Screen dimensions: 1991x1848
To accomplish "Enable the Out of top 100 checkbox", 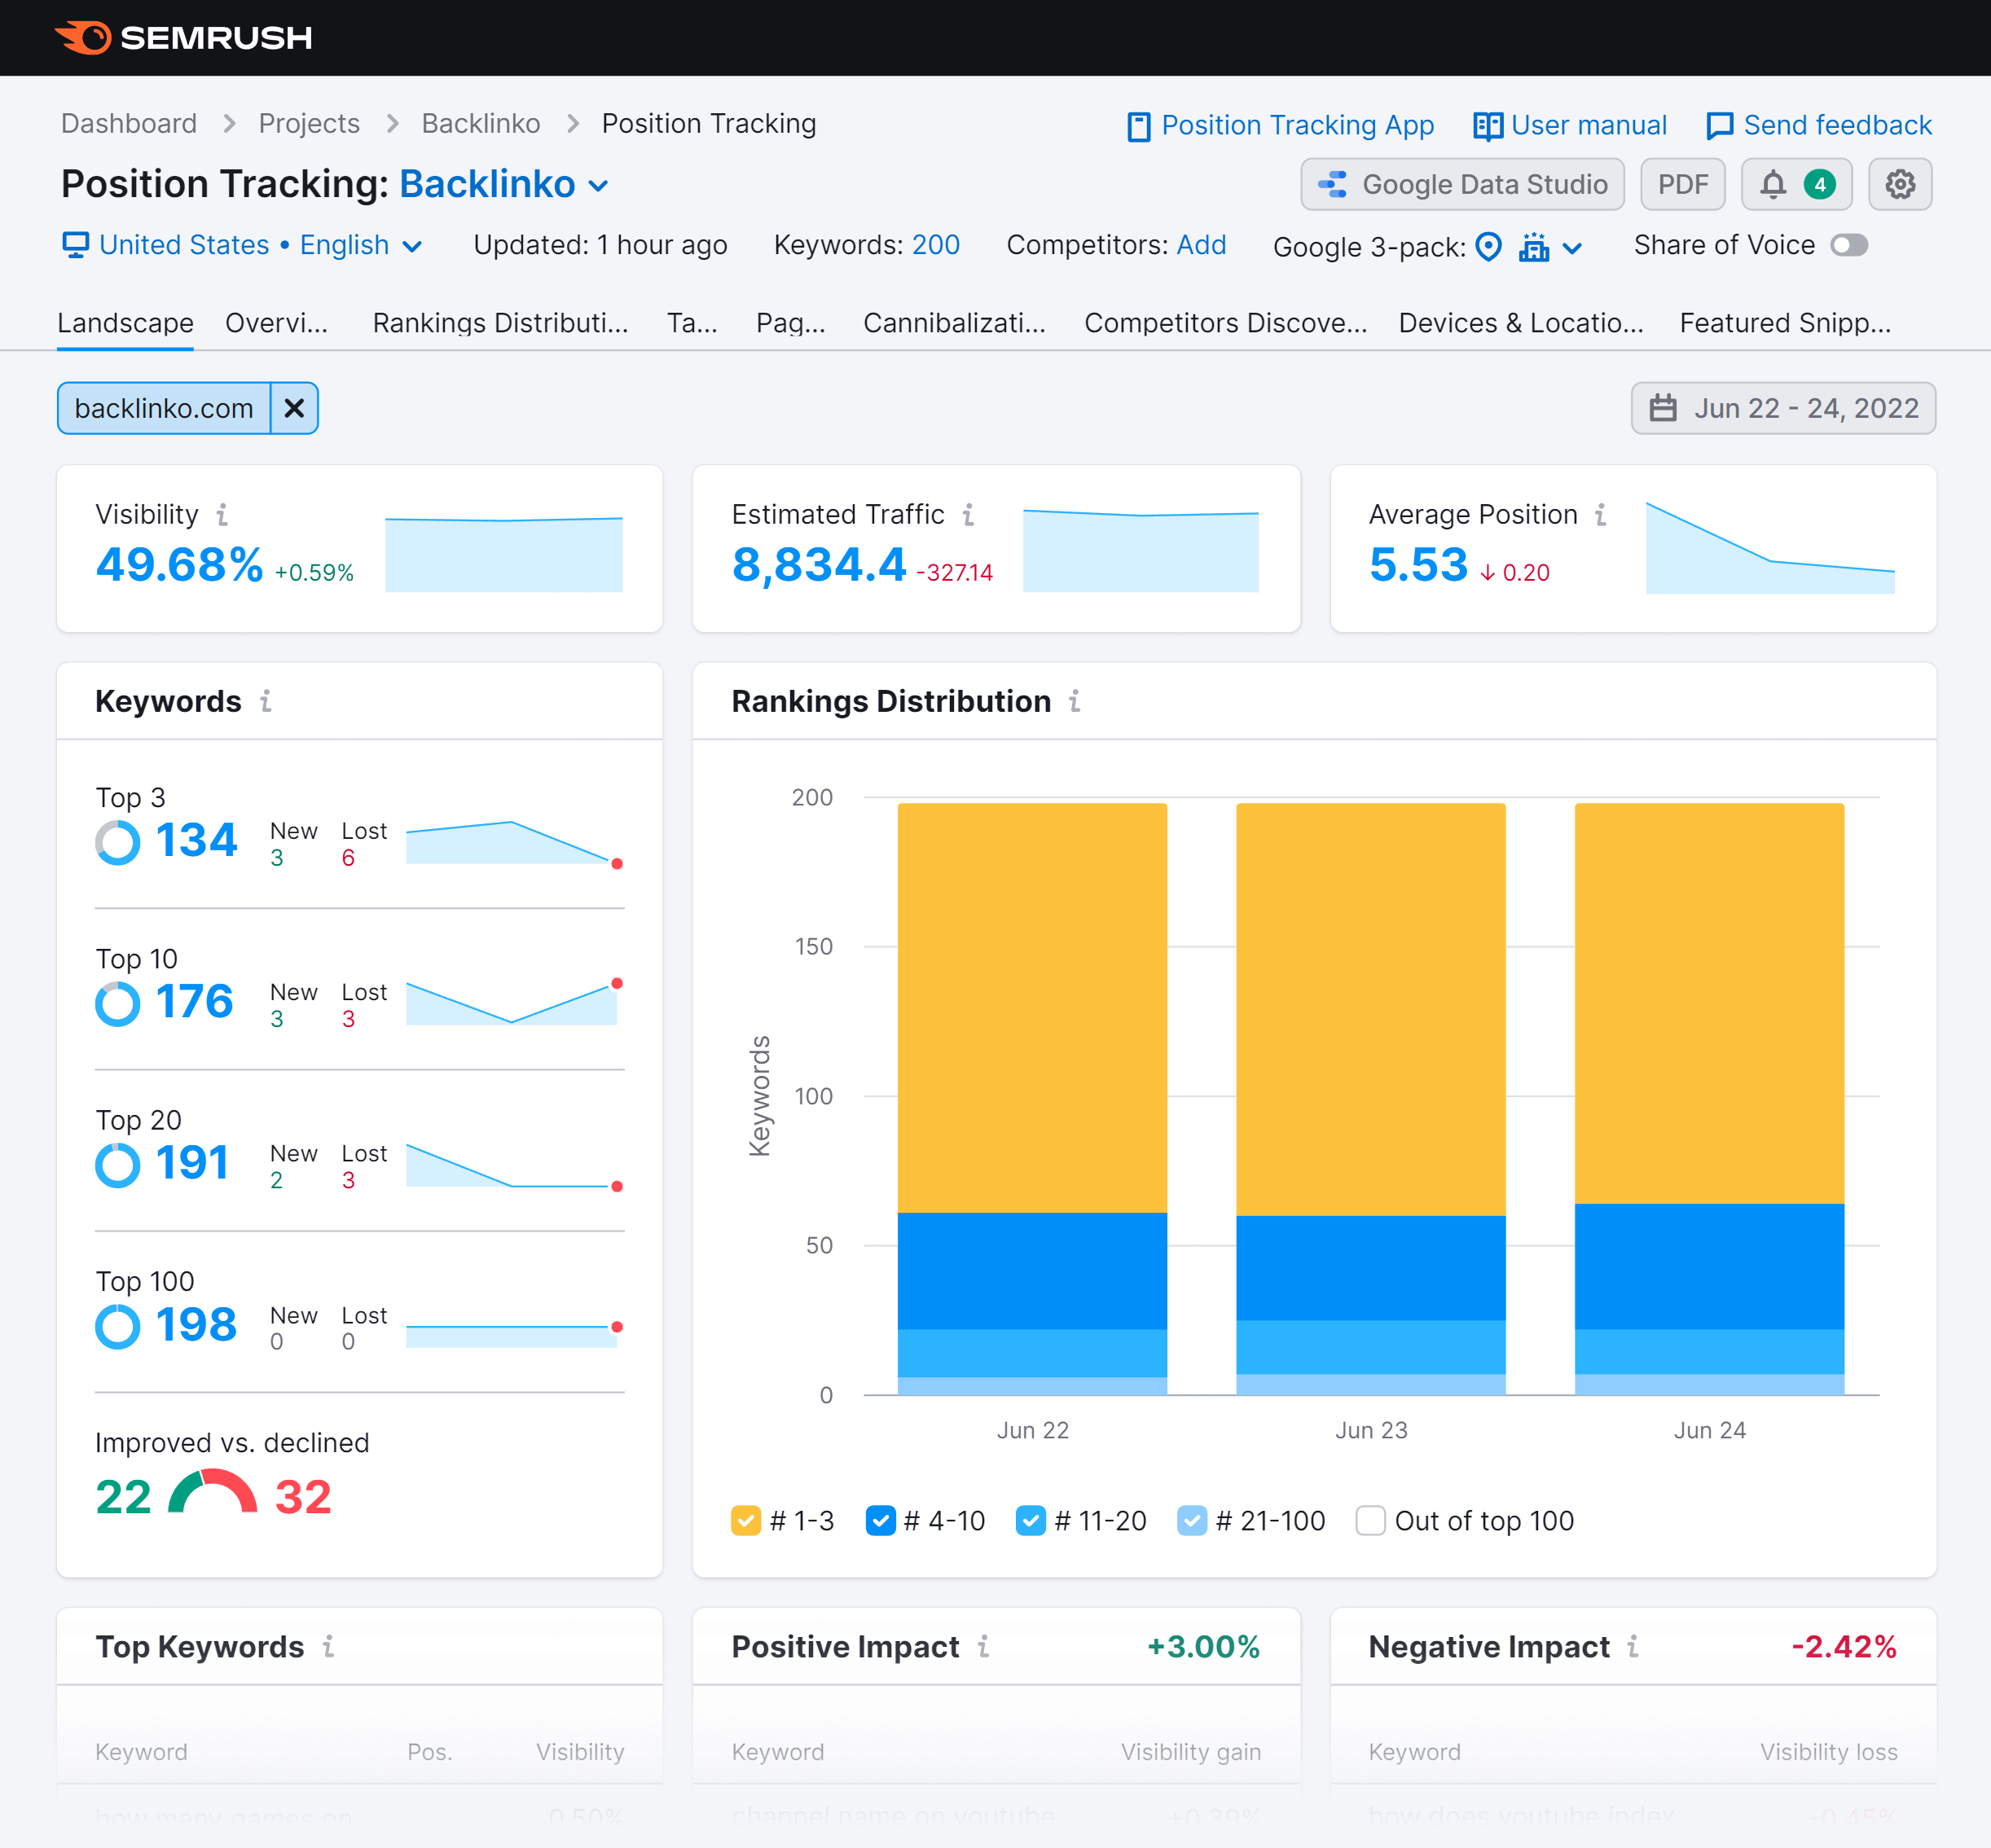I will point(1371,1521).
